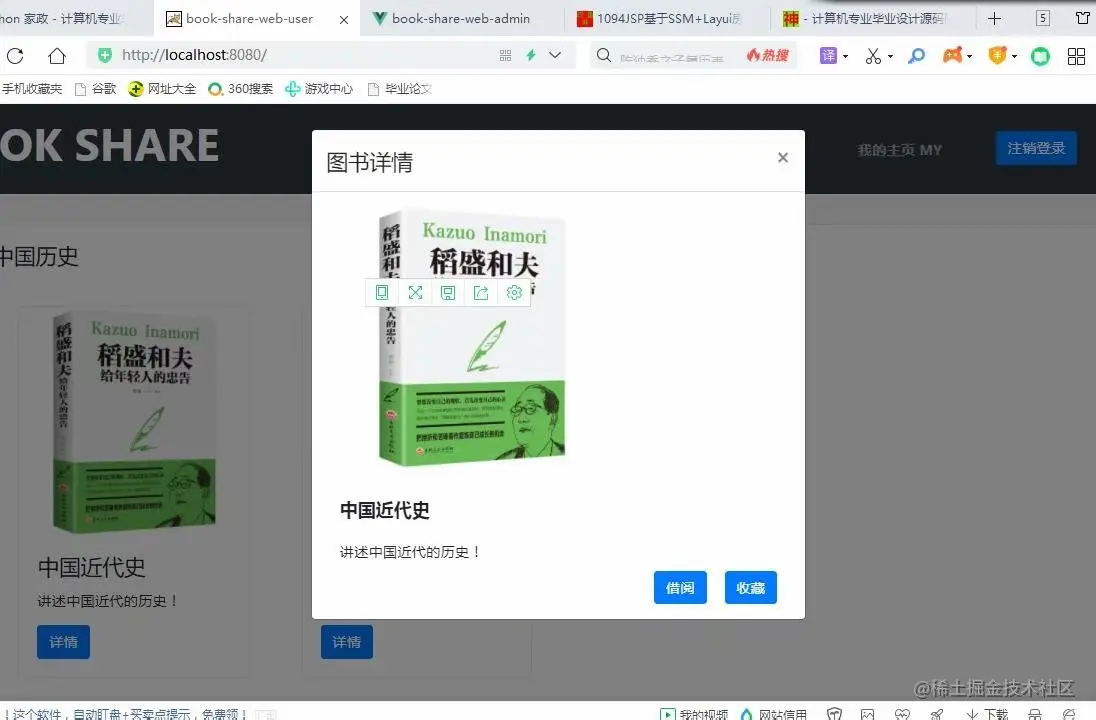Click the picture icon in status bar
The width and height of the screenshot is (1096, 720).
[867, 714]
